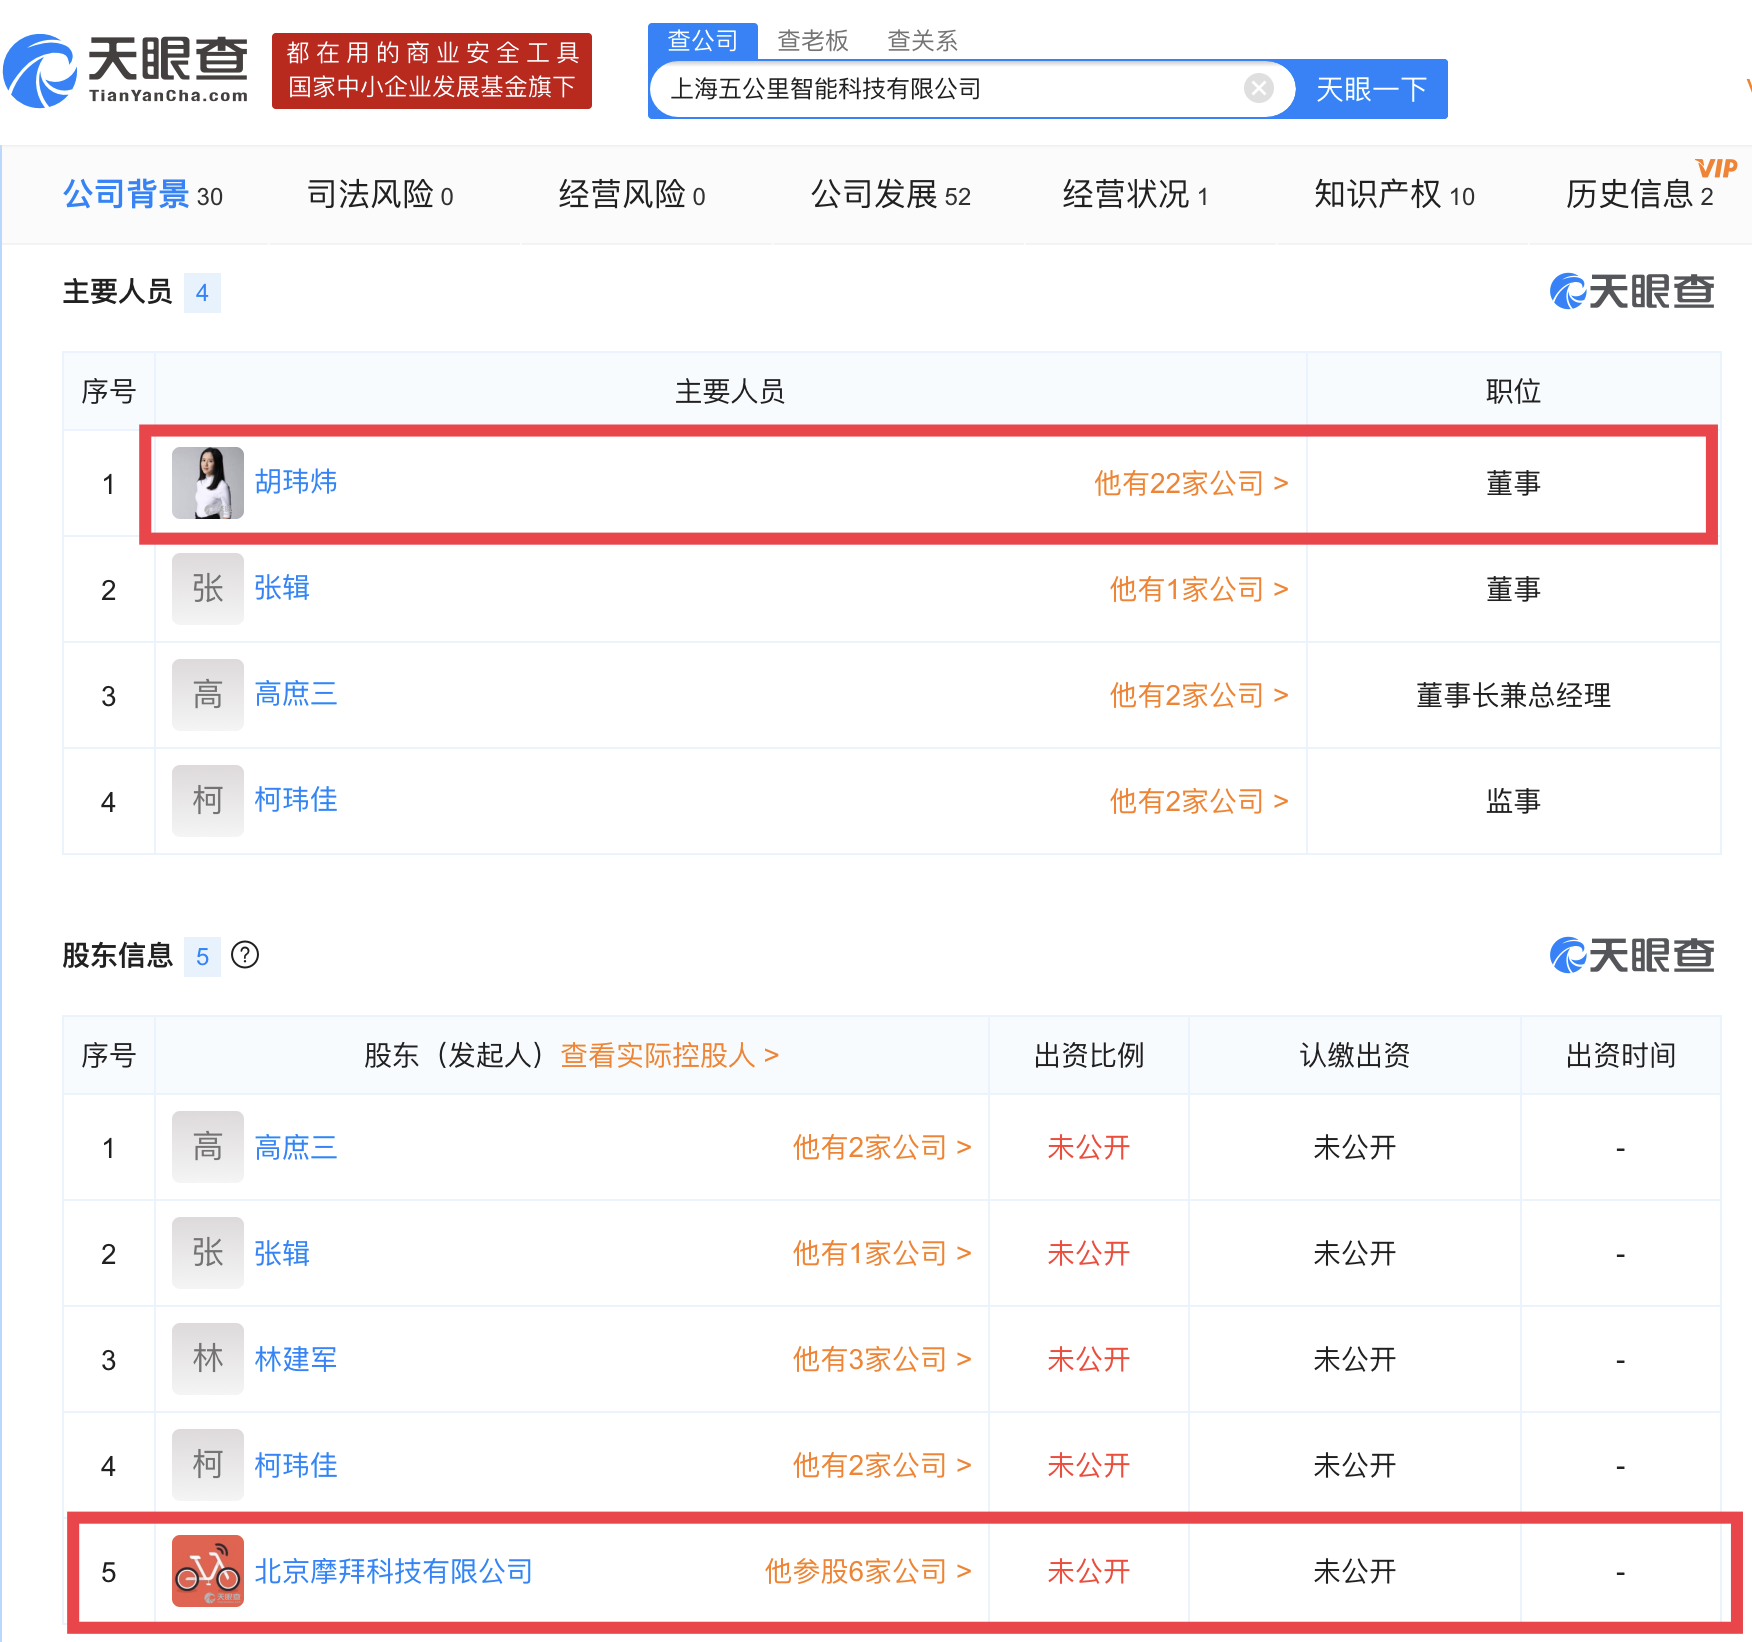
Task: Open 林建军 name link in shareholder table
Action: [296, 1360]
